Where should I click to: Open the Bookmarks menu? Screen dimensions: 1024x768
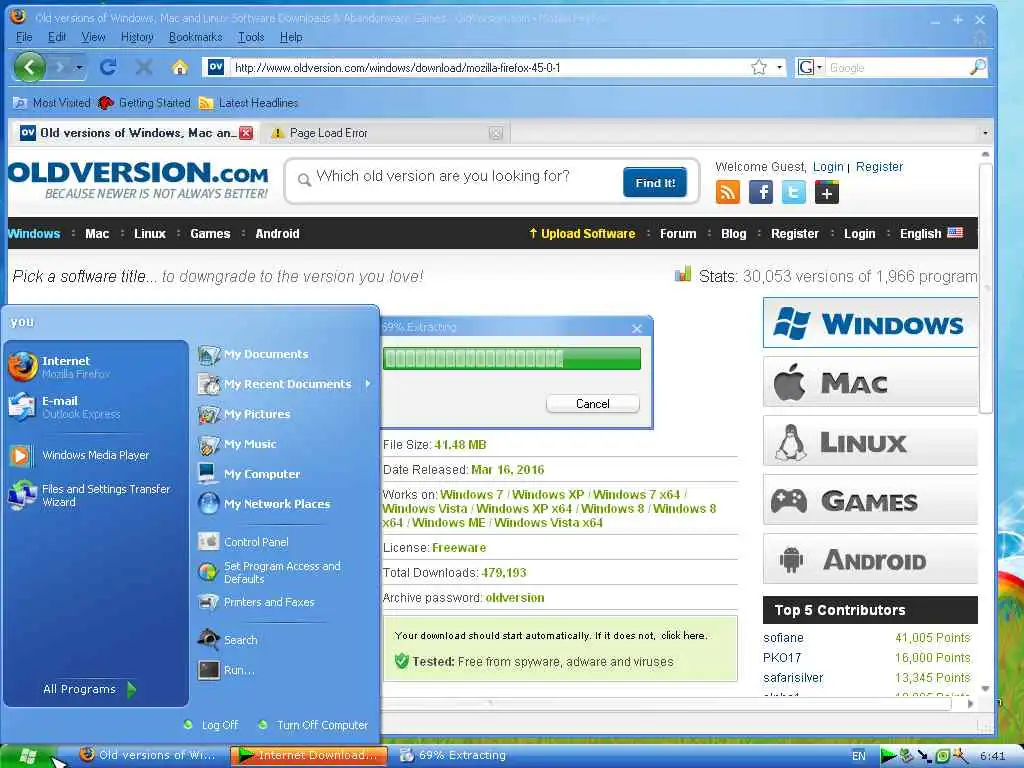(195, 37)
